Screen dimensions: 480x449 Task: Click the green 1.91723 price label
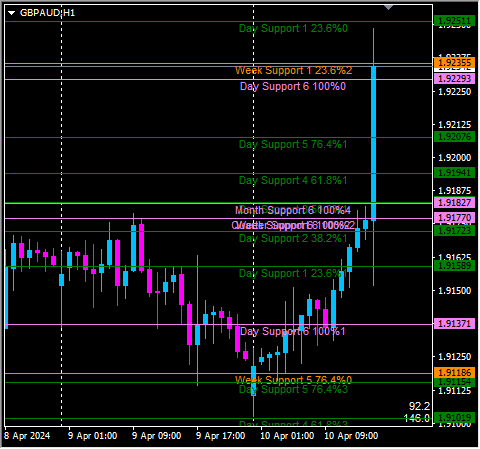(454, 230)
